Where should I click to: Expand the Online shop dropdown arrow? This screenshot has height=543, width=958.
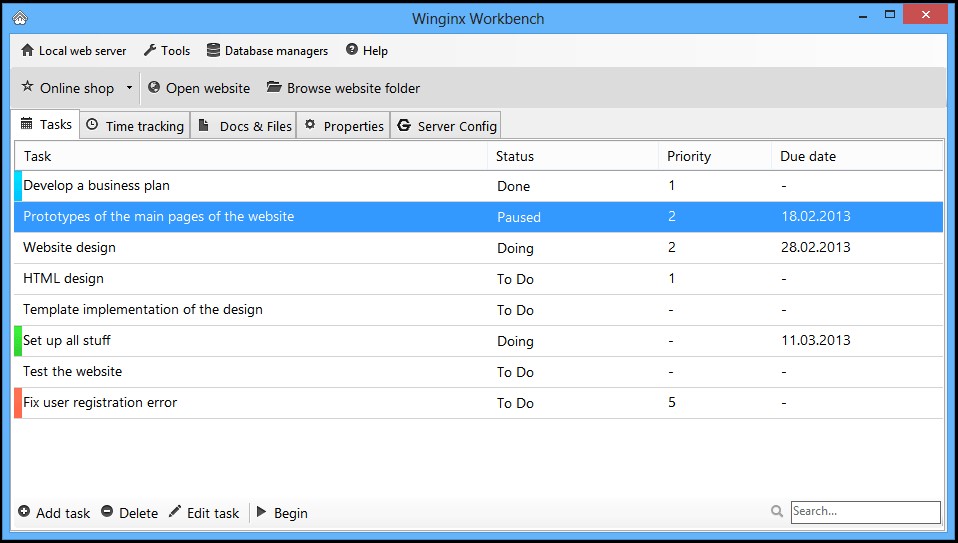[x=129, y=88]
